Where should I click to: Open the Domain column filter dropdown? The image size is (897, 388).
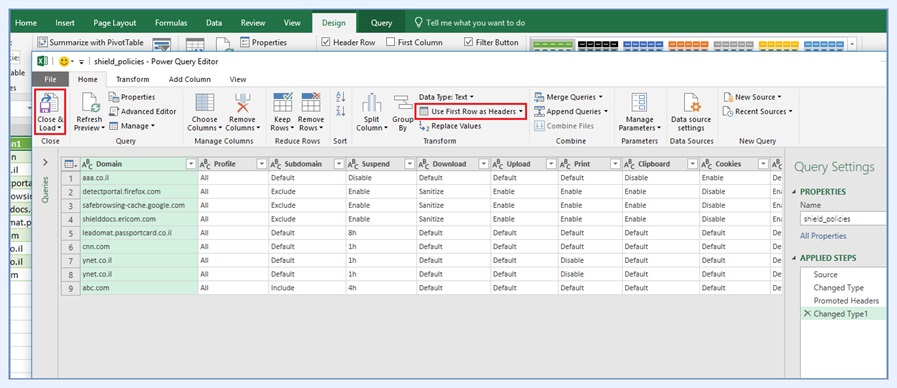click(191, 164)
